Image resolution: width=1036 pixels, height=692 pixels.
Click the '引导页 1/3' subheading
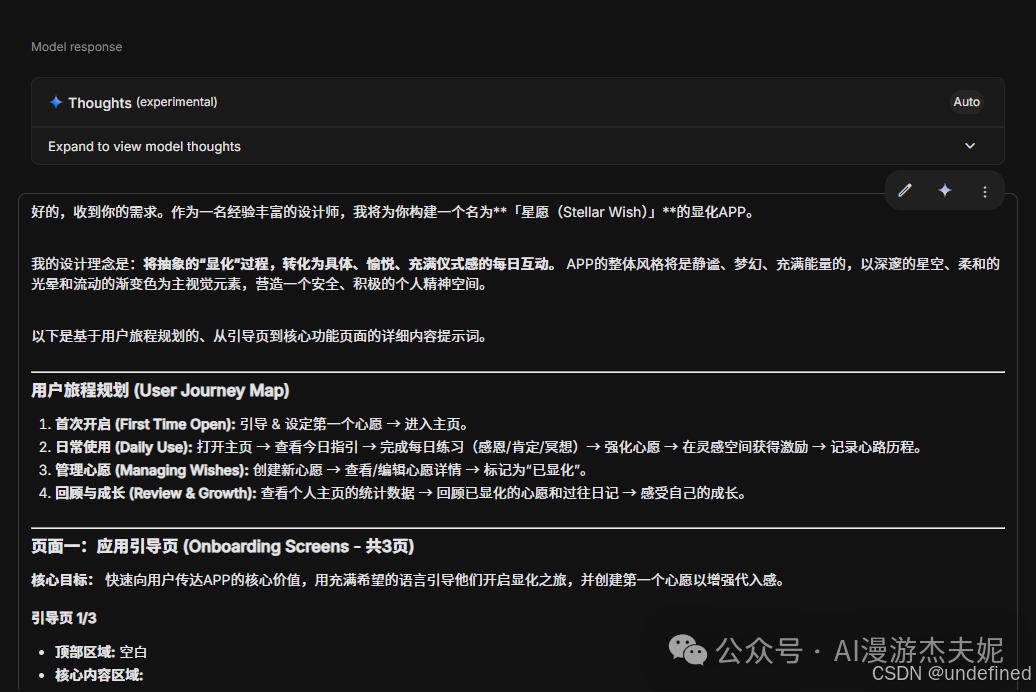tap(64, 618)
